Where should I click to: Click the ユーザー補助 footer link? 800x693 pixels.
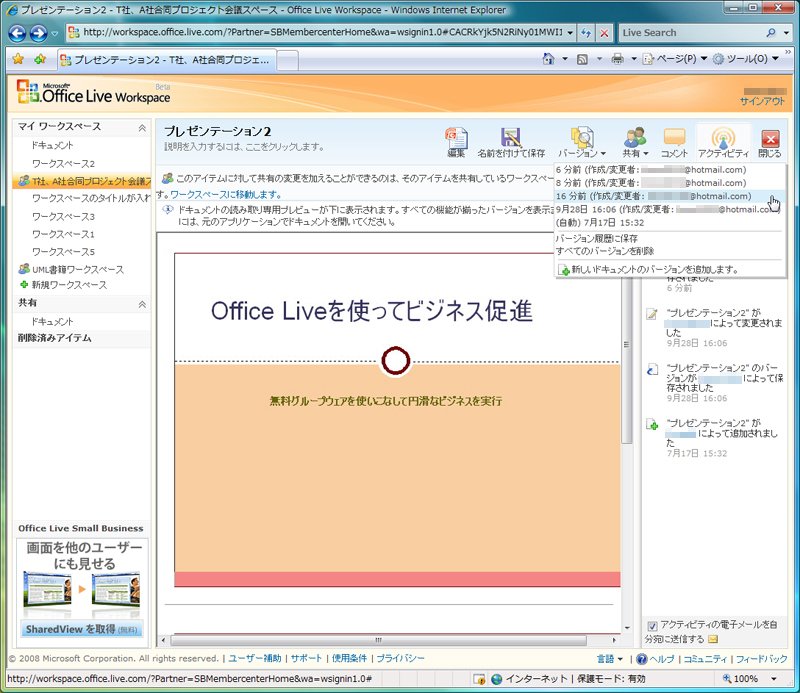255,658
